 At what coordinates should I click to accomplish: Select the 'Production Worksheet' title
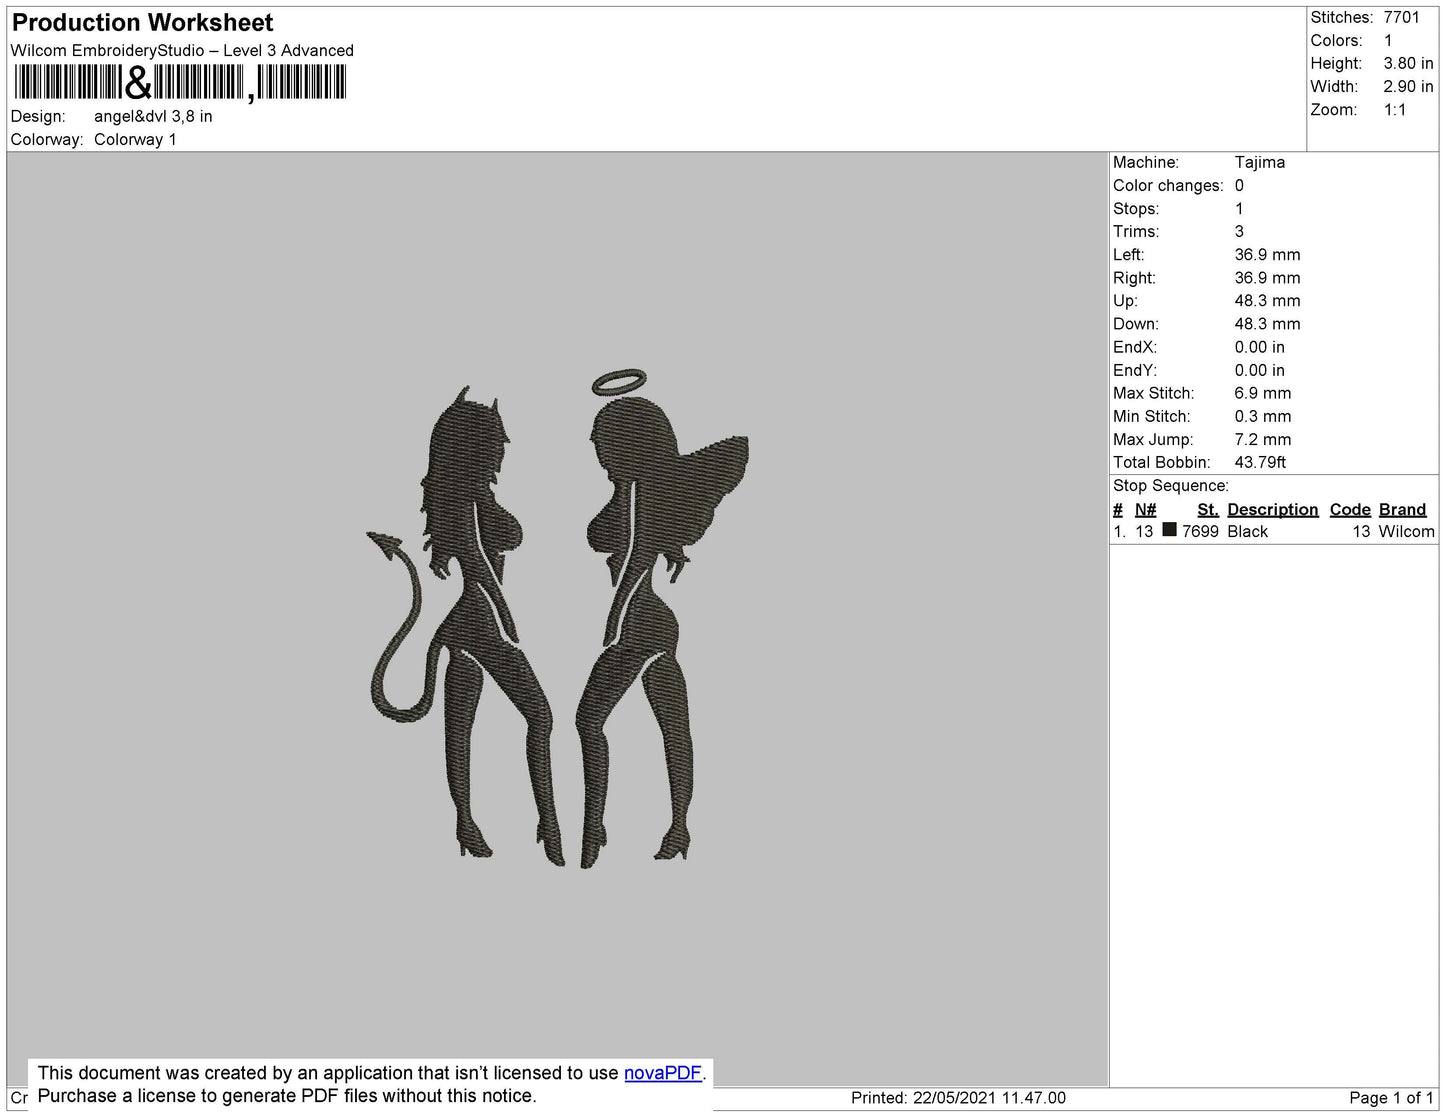[143, 22]
